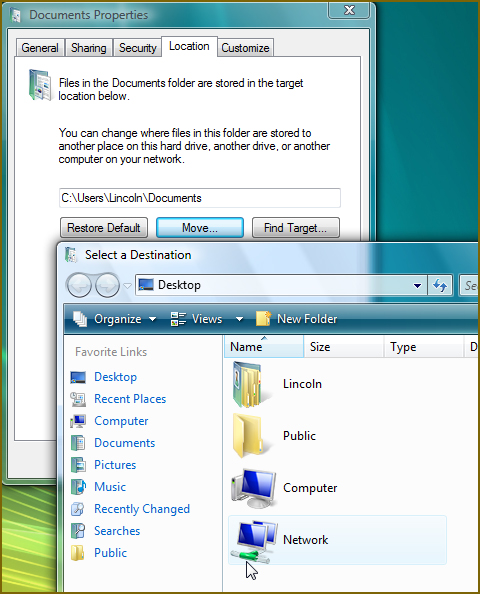Click the Pictures icon in Favorite Links
Viewport: 480px width, 594px height.
click(x=78, y=465)
